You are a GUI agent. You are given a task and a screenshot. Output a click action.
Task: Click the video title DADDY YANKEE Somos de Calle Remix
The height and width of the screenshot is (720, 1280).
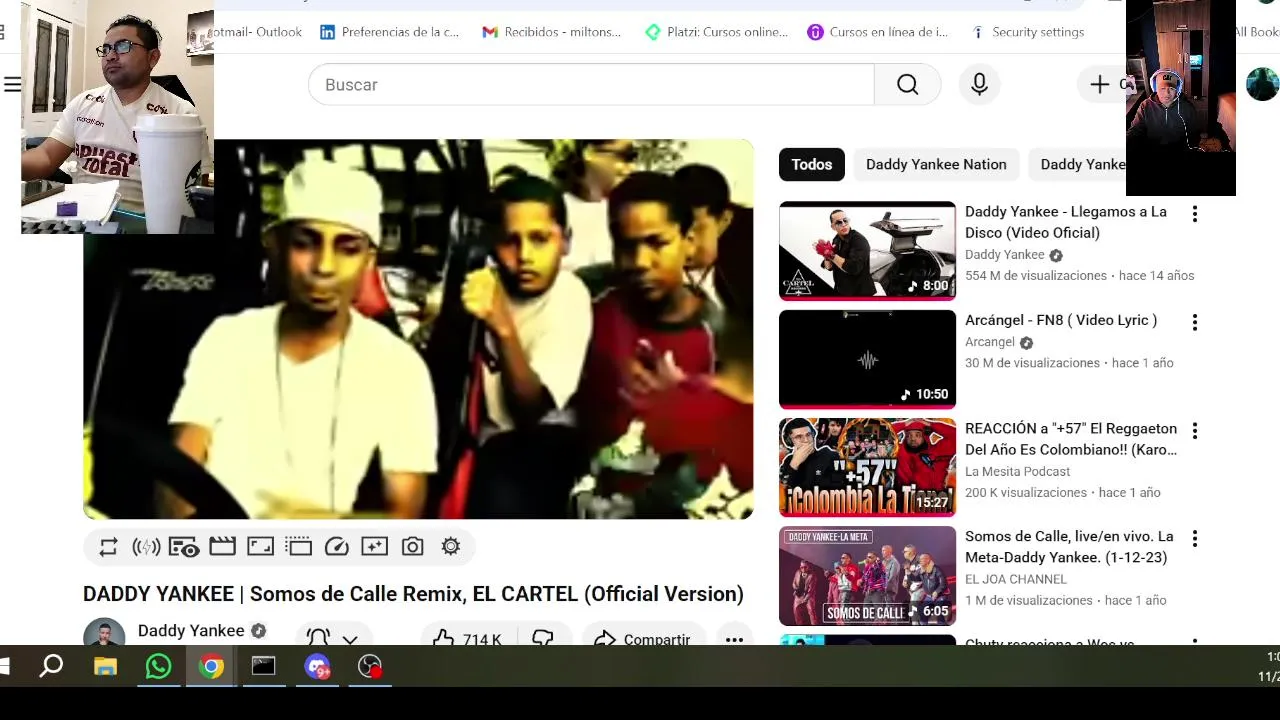tap(413, 594)
